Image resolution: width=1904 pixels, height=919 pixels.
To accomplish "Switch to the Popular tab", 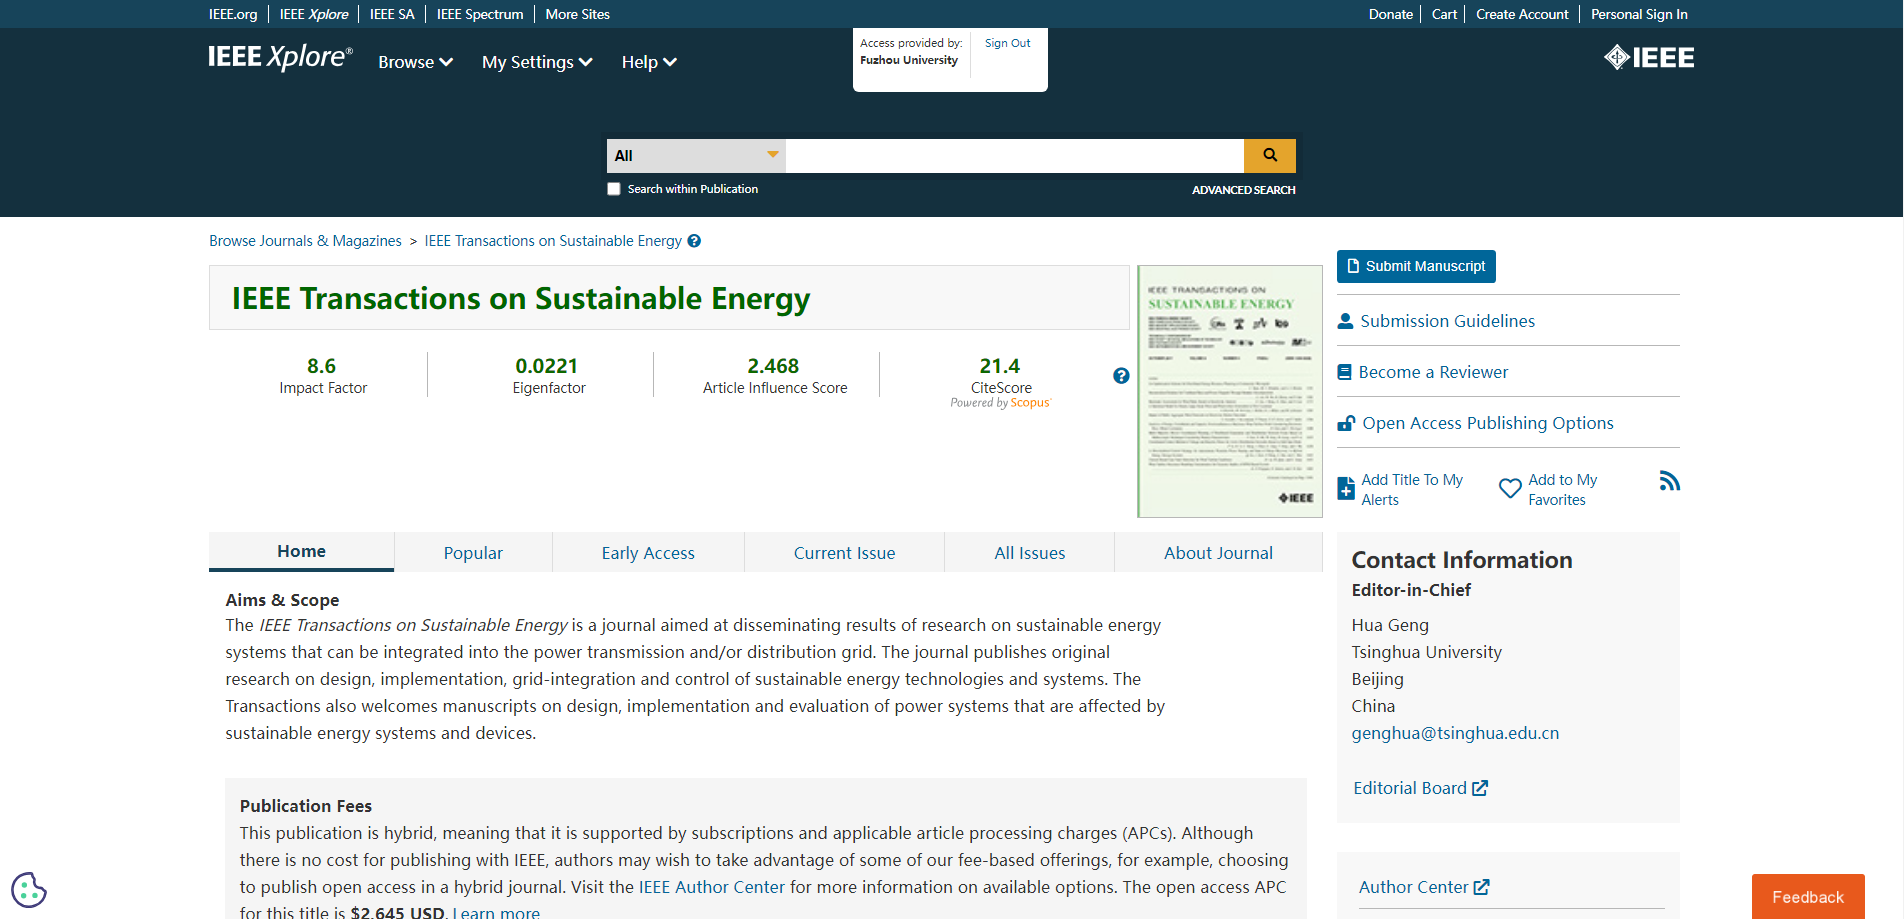I will click(473, 553).
